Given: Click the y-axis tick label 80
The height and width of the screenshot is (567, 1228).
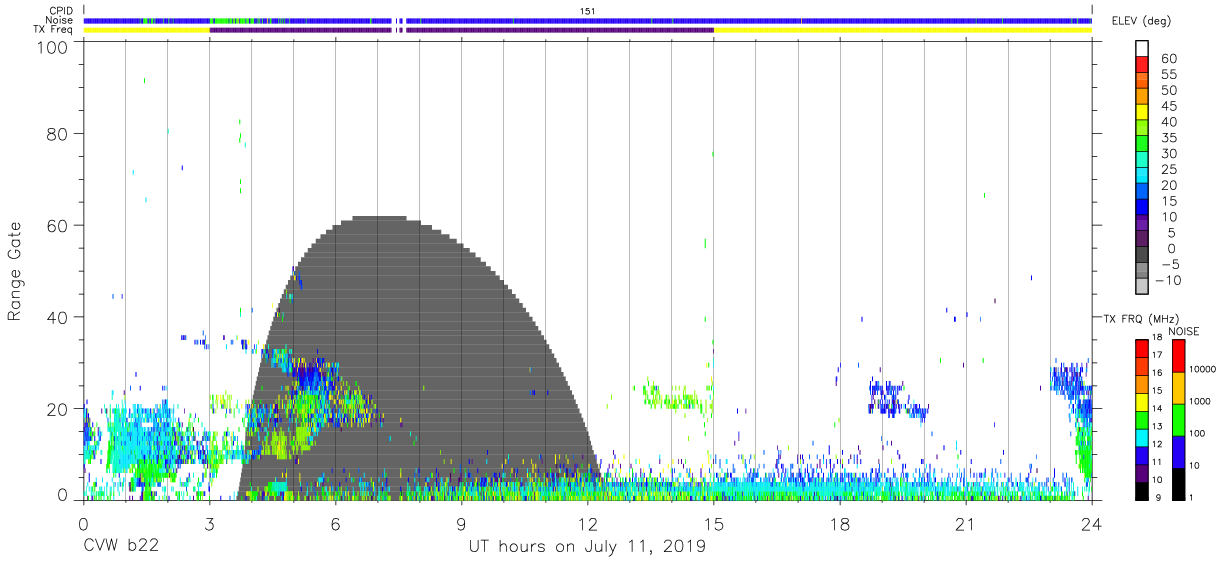Looking at the screenshot, I should click(x=56, y=133).
